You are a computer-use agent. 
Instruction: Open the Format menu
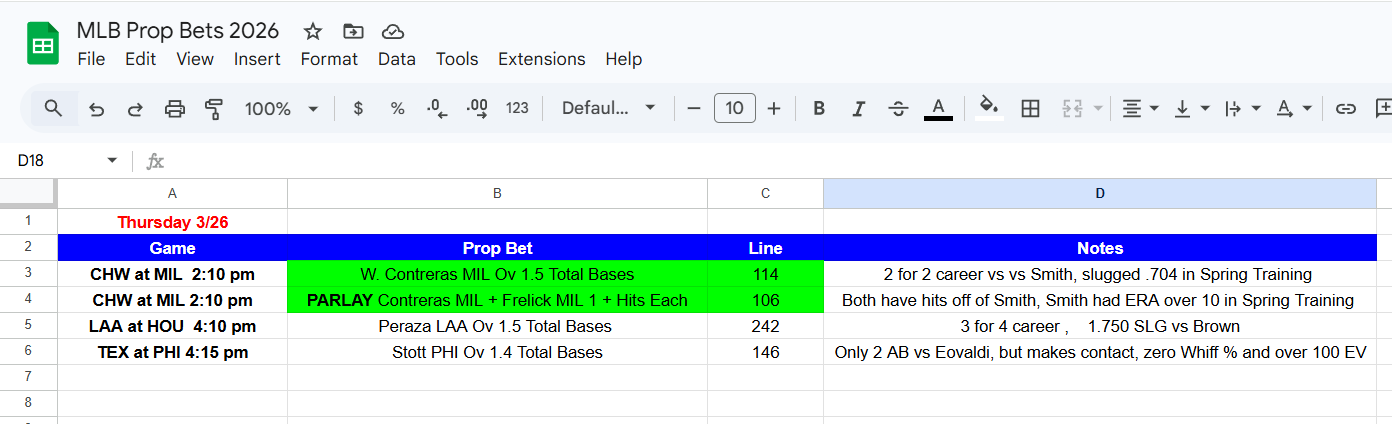329,59
